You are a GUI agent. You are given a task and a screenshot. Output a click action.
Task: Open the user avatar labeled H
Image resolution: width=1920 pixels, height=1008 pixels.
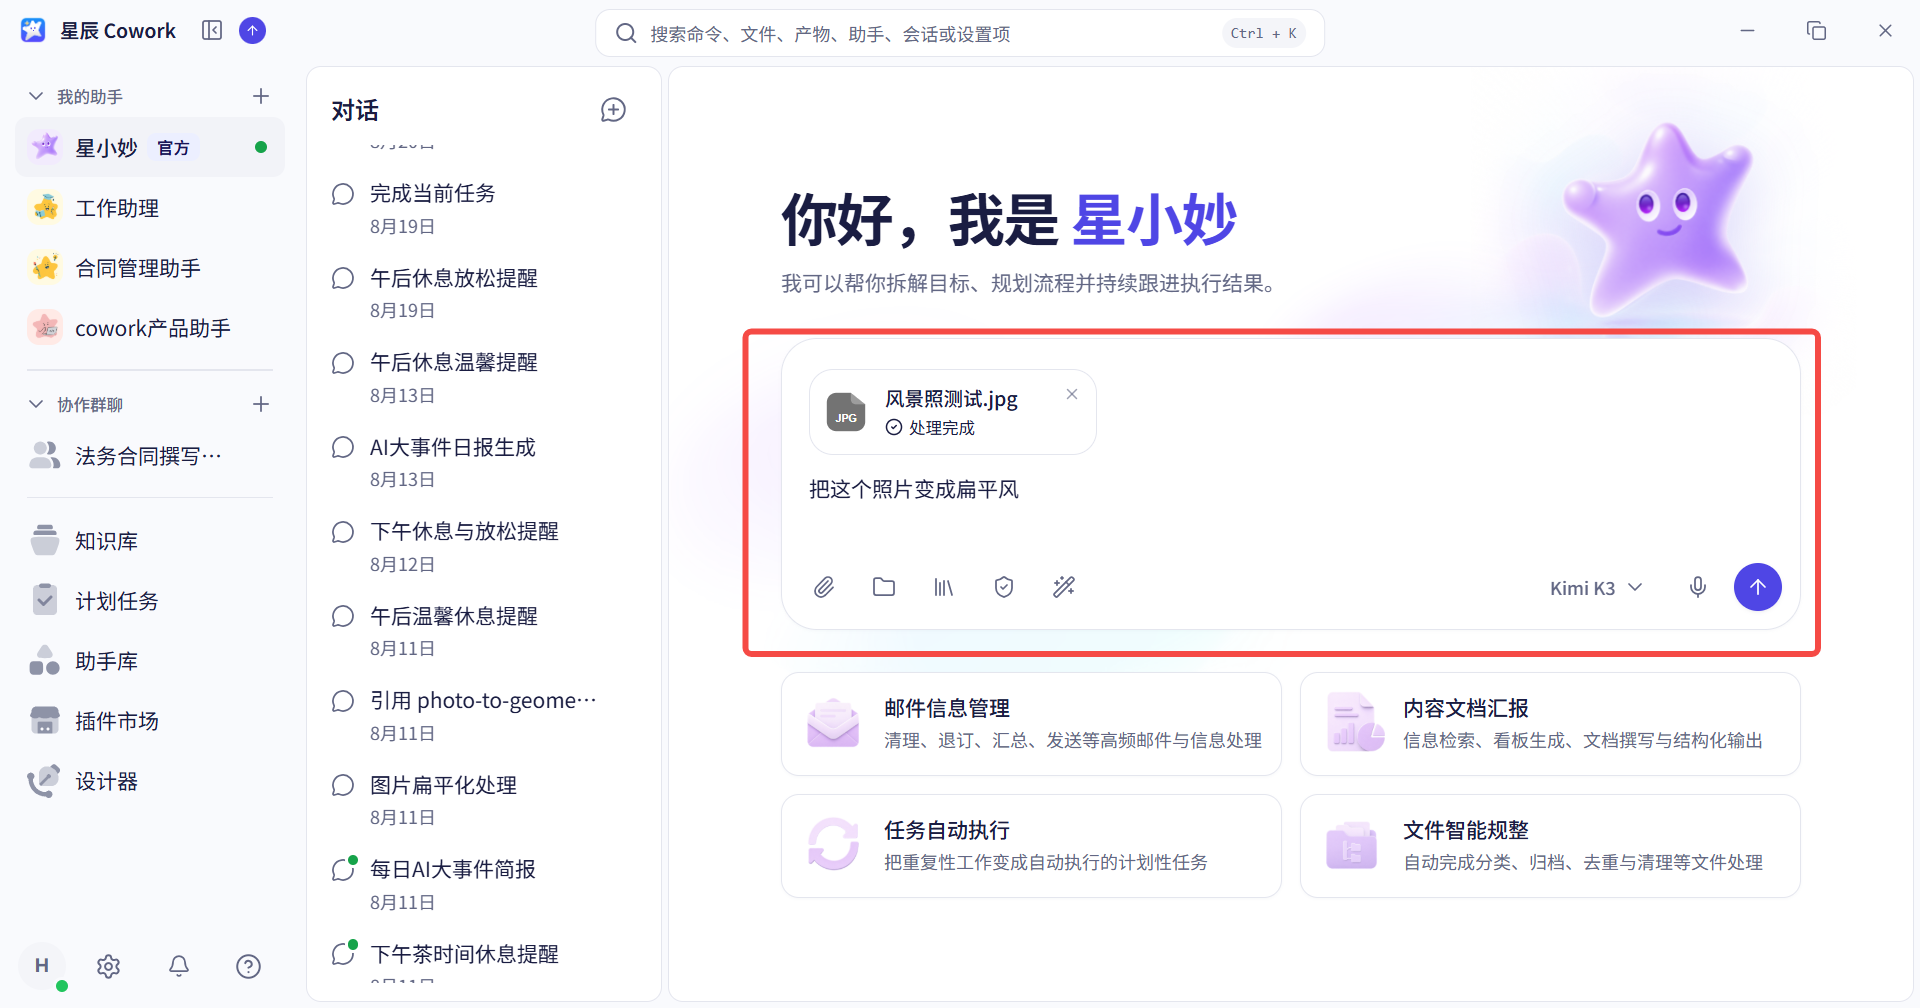[42, 966]
